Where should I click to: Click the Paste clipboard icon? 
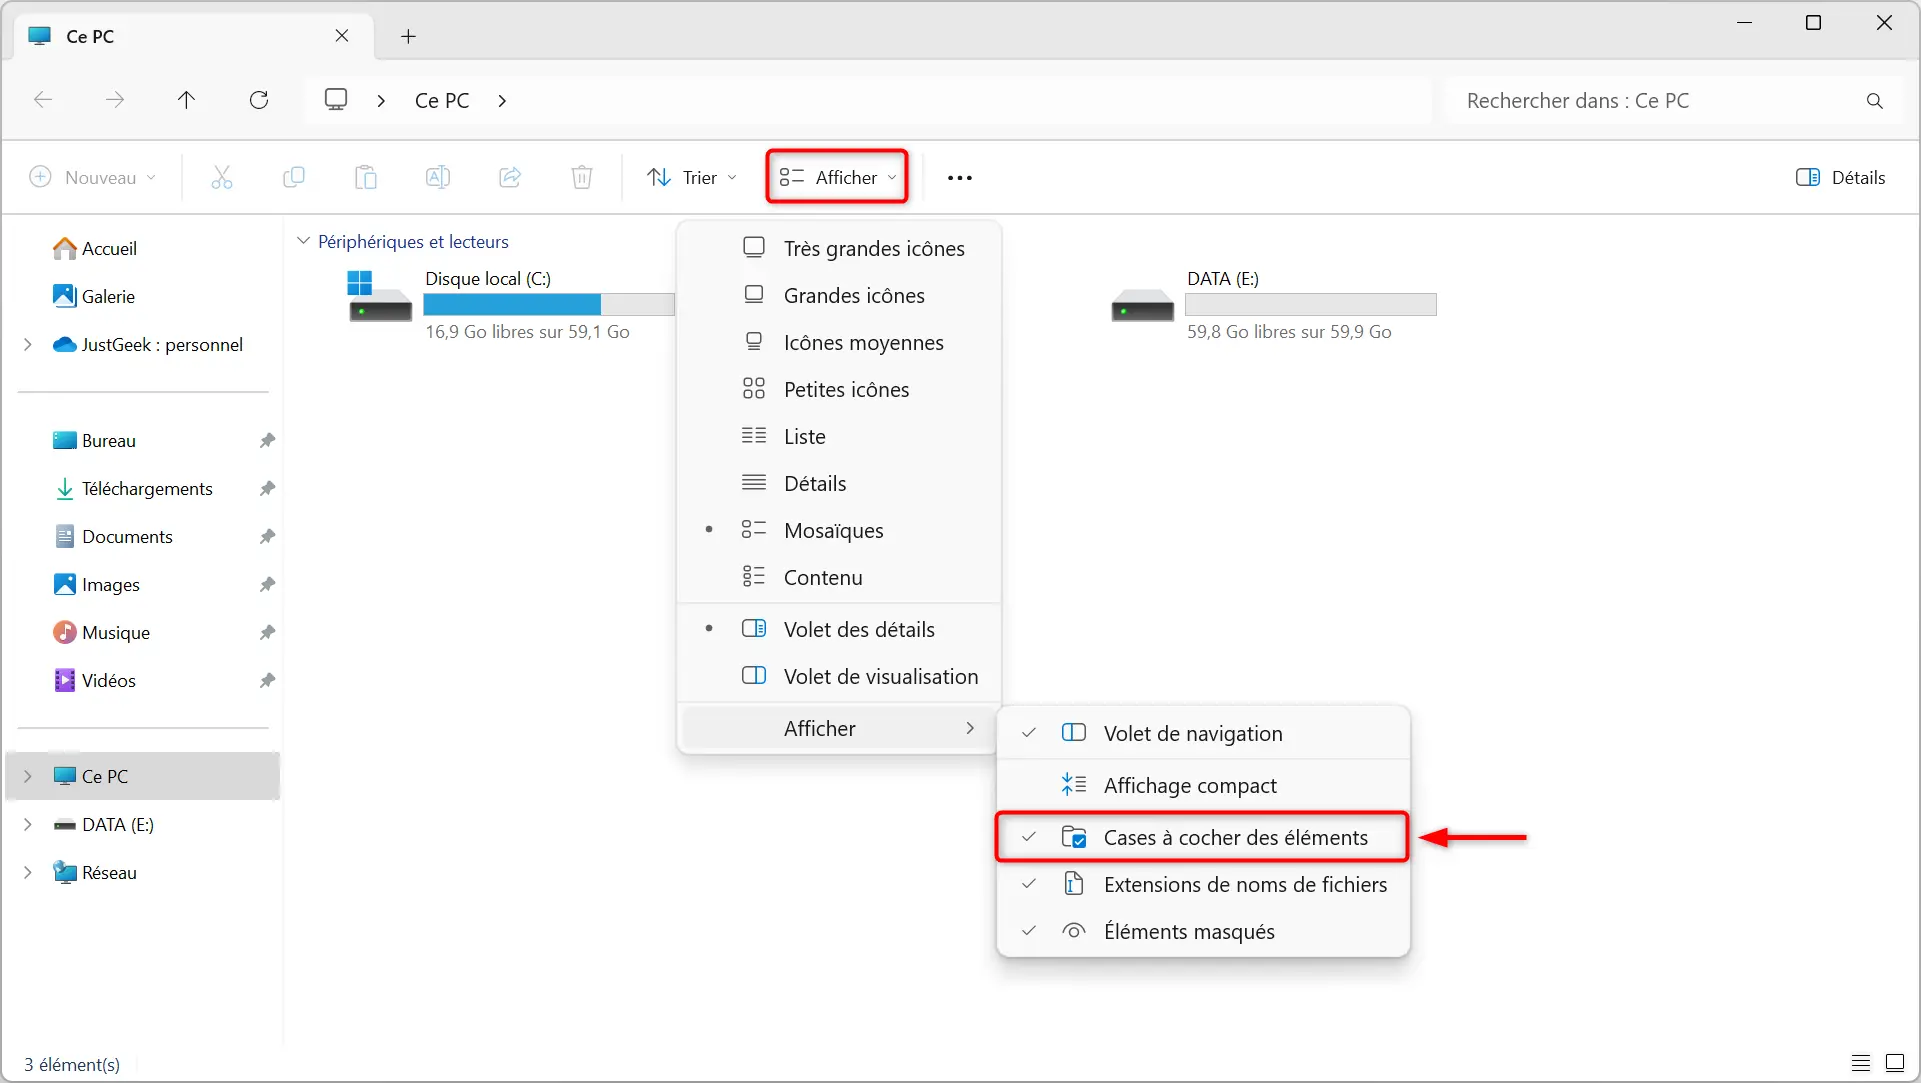coord(366,177)
